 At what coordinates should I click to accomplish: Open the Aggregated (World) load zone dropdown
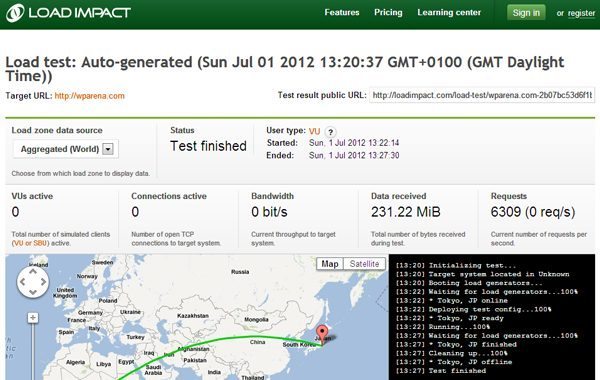tap(66, 149)
